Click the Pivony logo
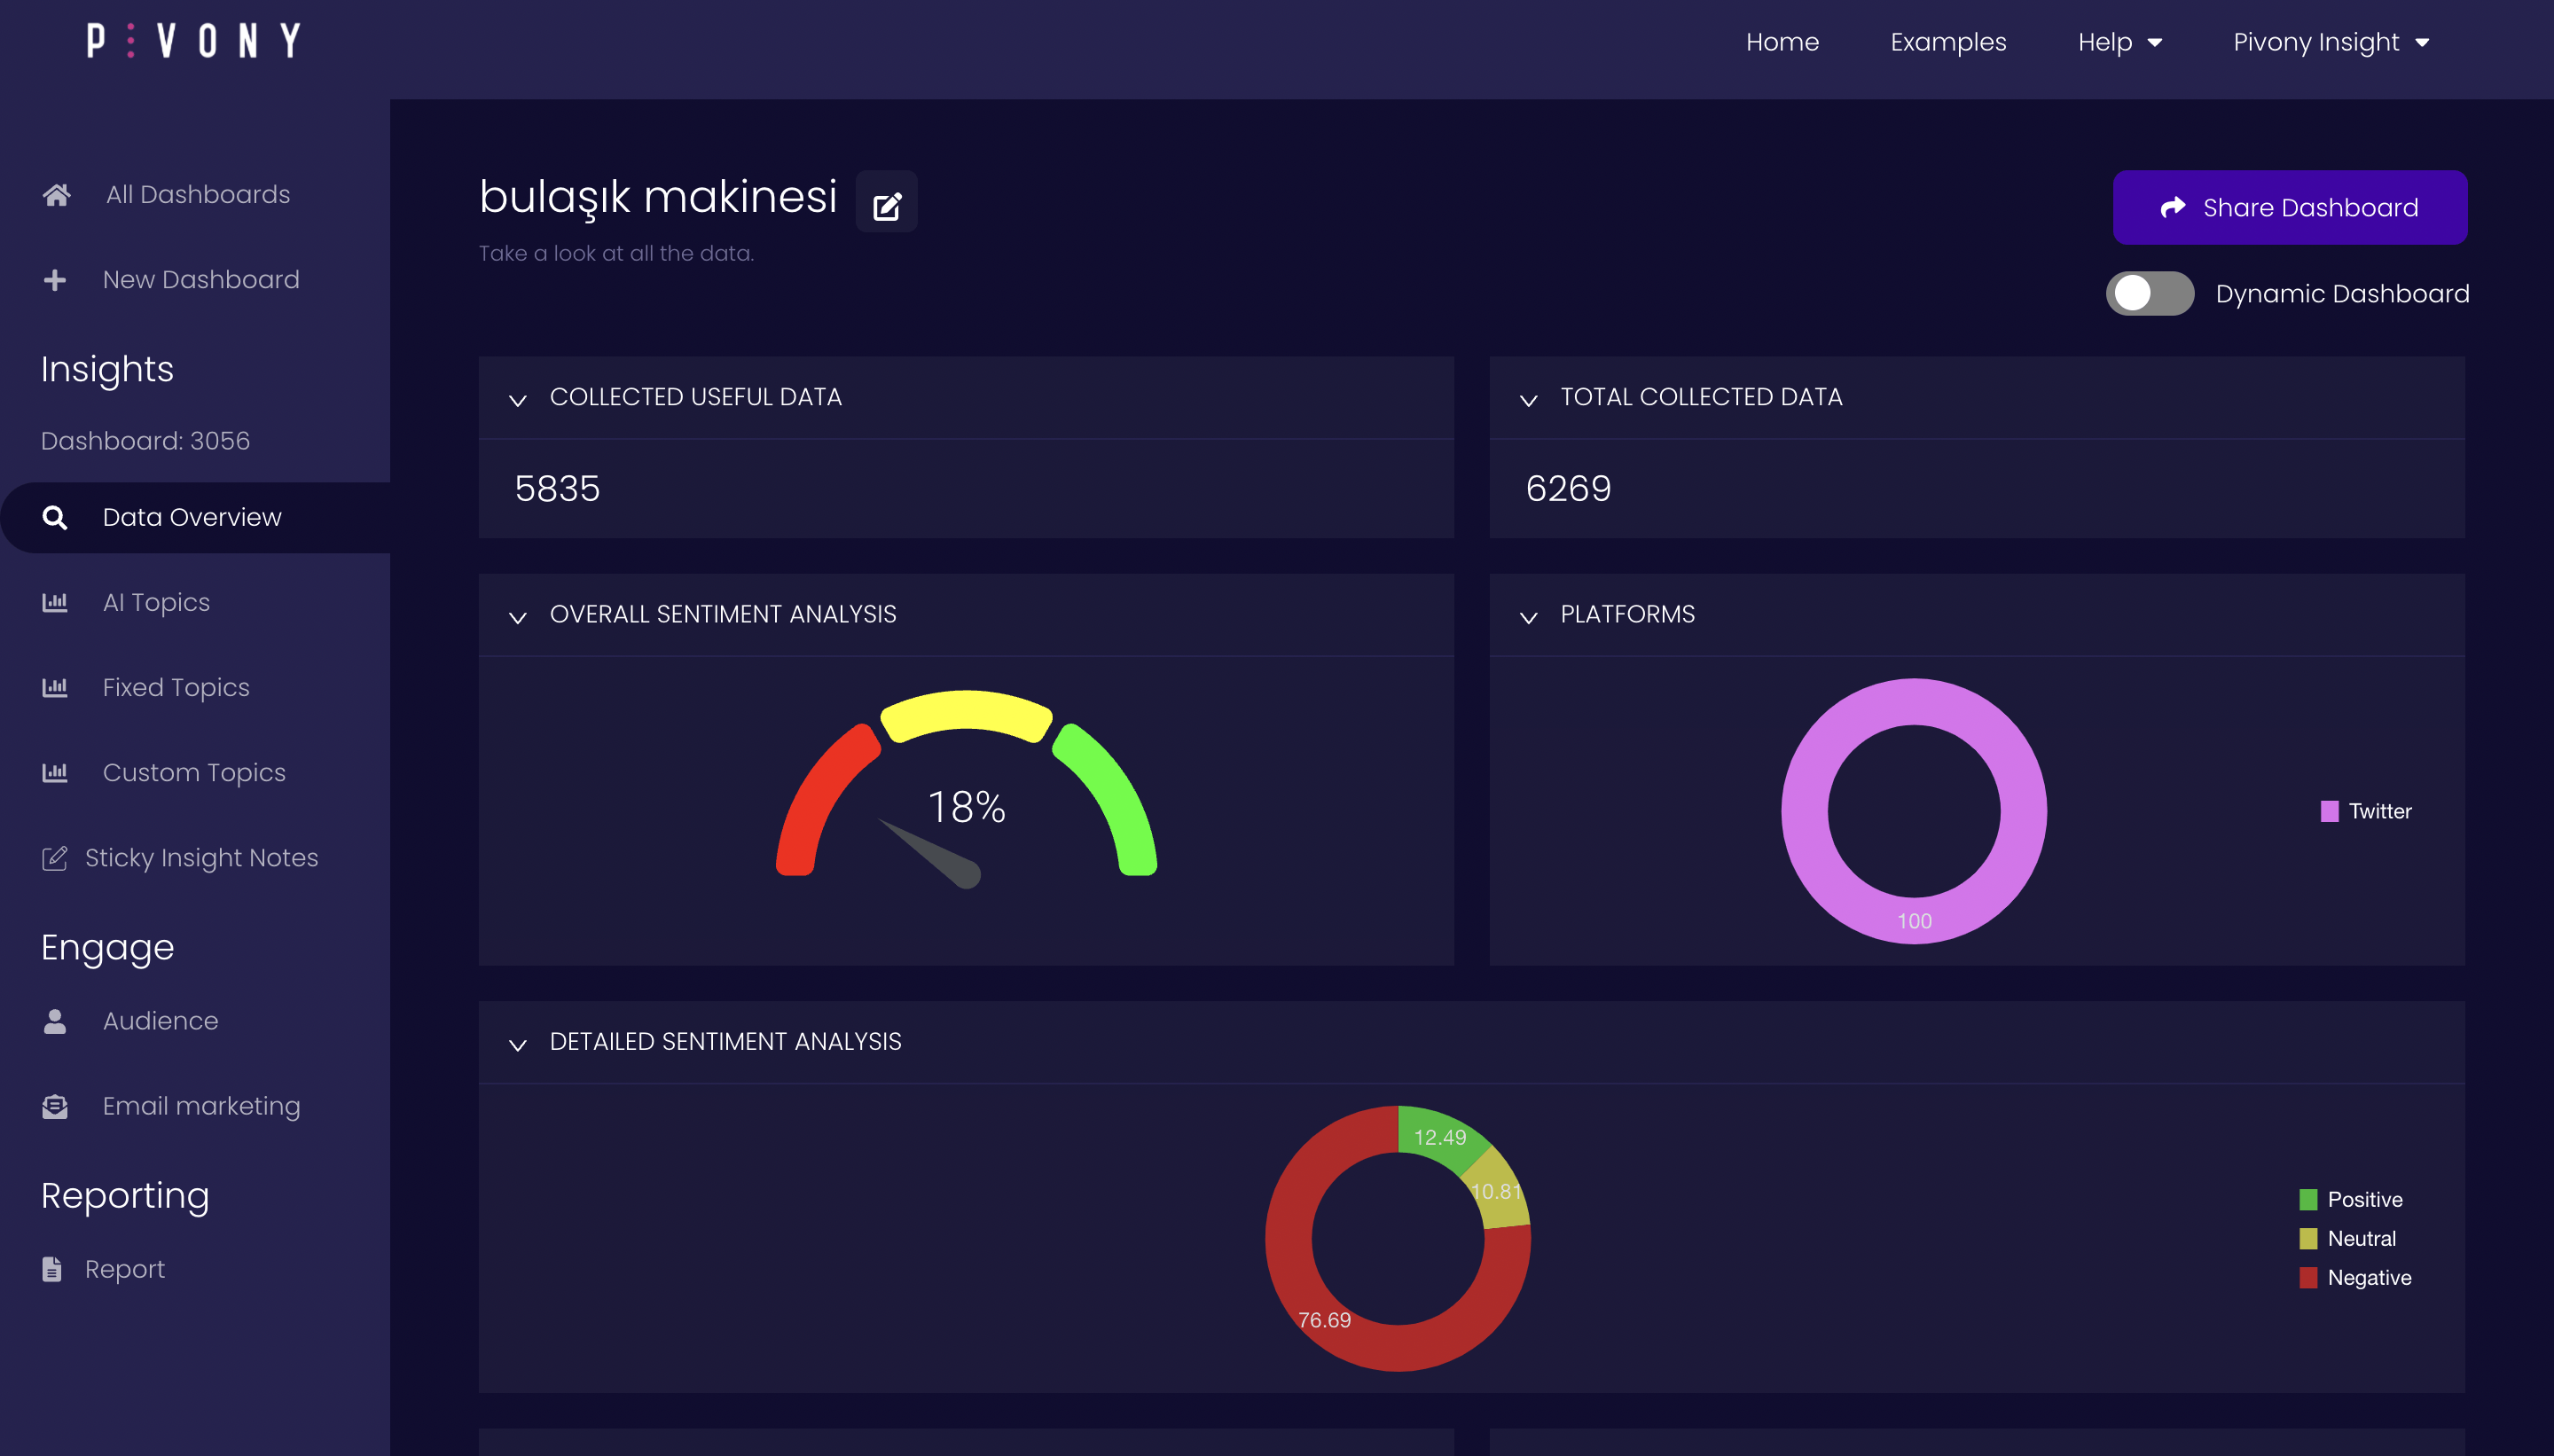This screenshot has height=1456, width=2554. (193, 41)
